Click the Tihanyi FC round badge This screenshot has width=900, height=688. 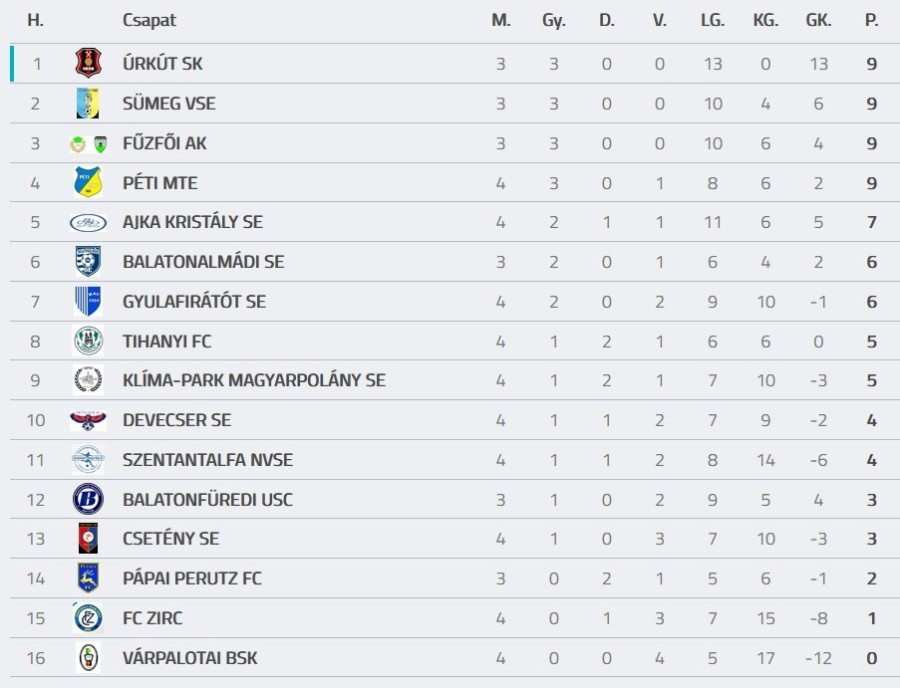pyautogui.click(x=88, y=341)
